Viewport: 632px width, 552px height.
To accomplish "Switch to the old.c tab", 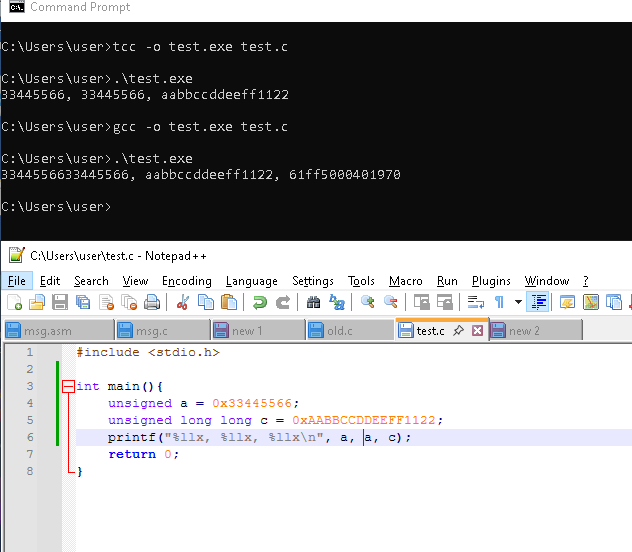I will coord(350,331).
